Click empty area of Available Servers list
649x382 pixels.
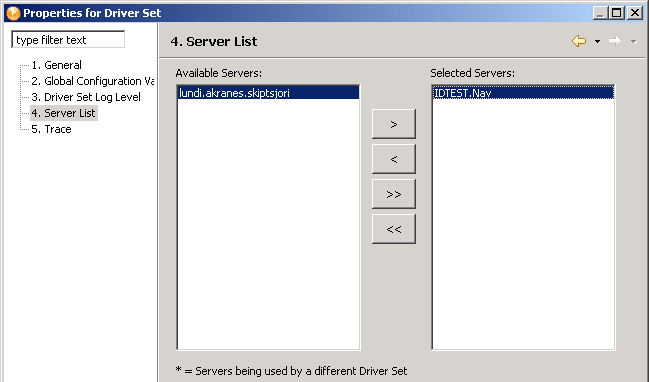(268, 223)
